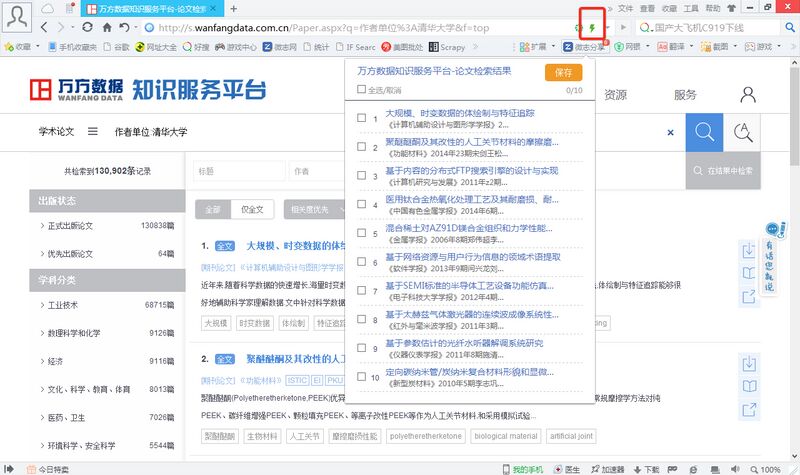Click the undo closed-tab arrow icon

click(x=124, y=28)
